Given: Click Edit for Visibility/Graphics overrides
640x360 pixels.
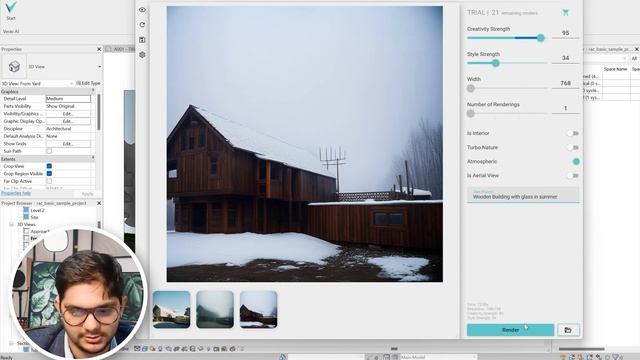Looking at the screenshot, I should coord(68,113).
